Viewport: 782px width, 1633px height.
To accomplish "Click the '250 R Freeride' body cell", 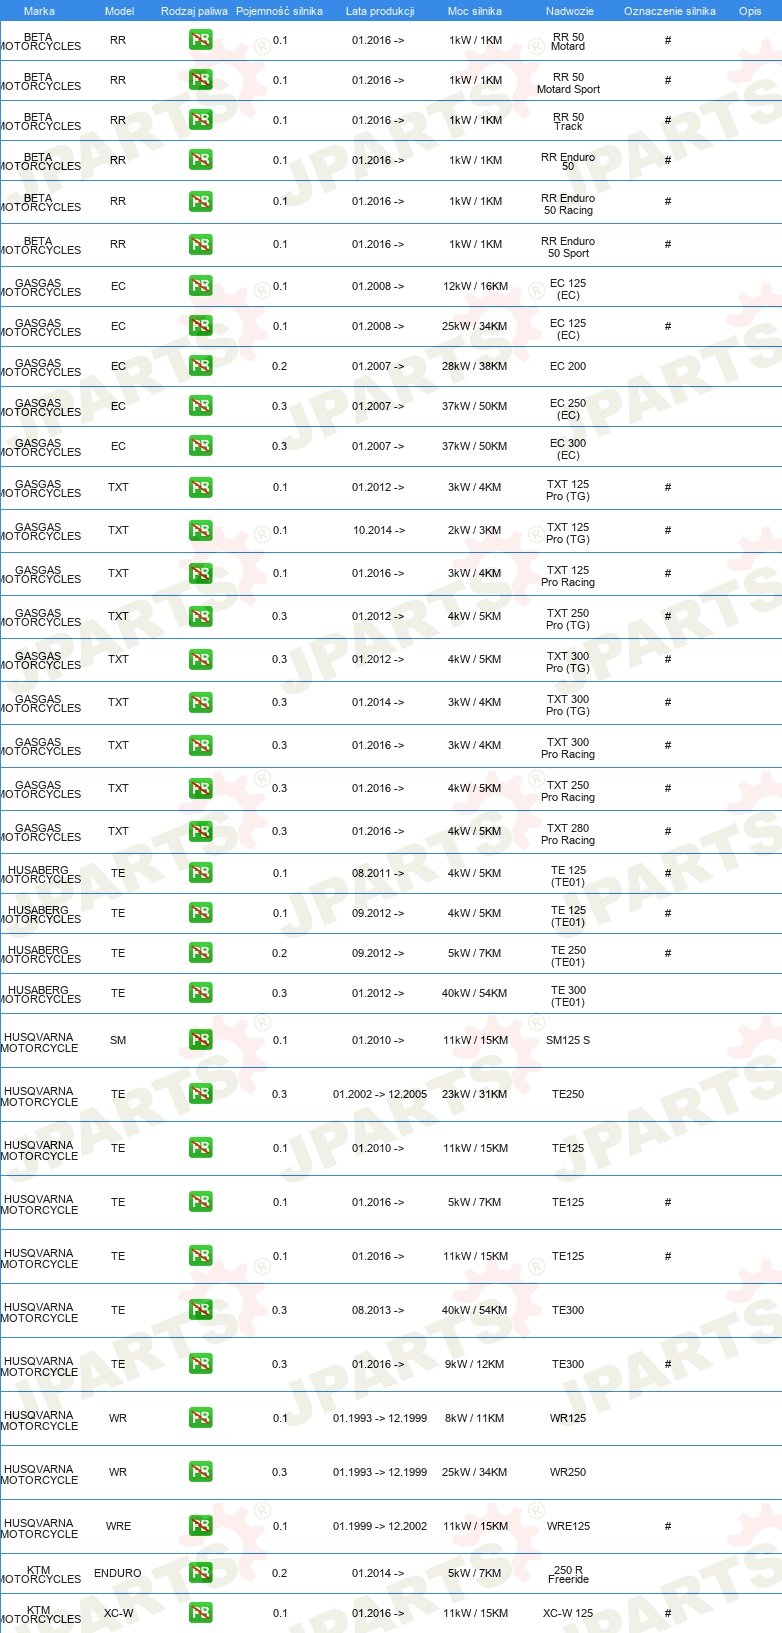I will tap(568, 1574).
